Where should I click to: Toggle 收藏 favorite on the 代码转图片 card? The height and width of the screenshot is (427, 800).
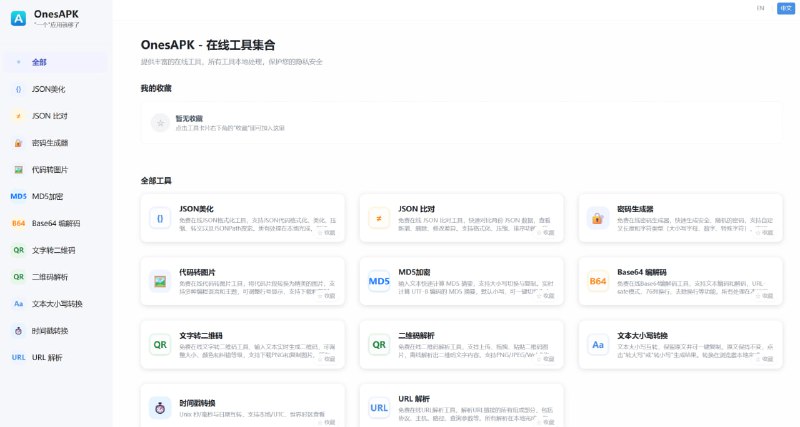[327, 296]
